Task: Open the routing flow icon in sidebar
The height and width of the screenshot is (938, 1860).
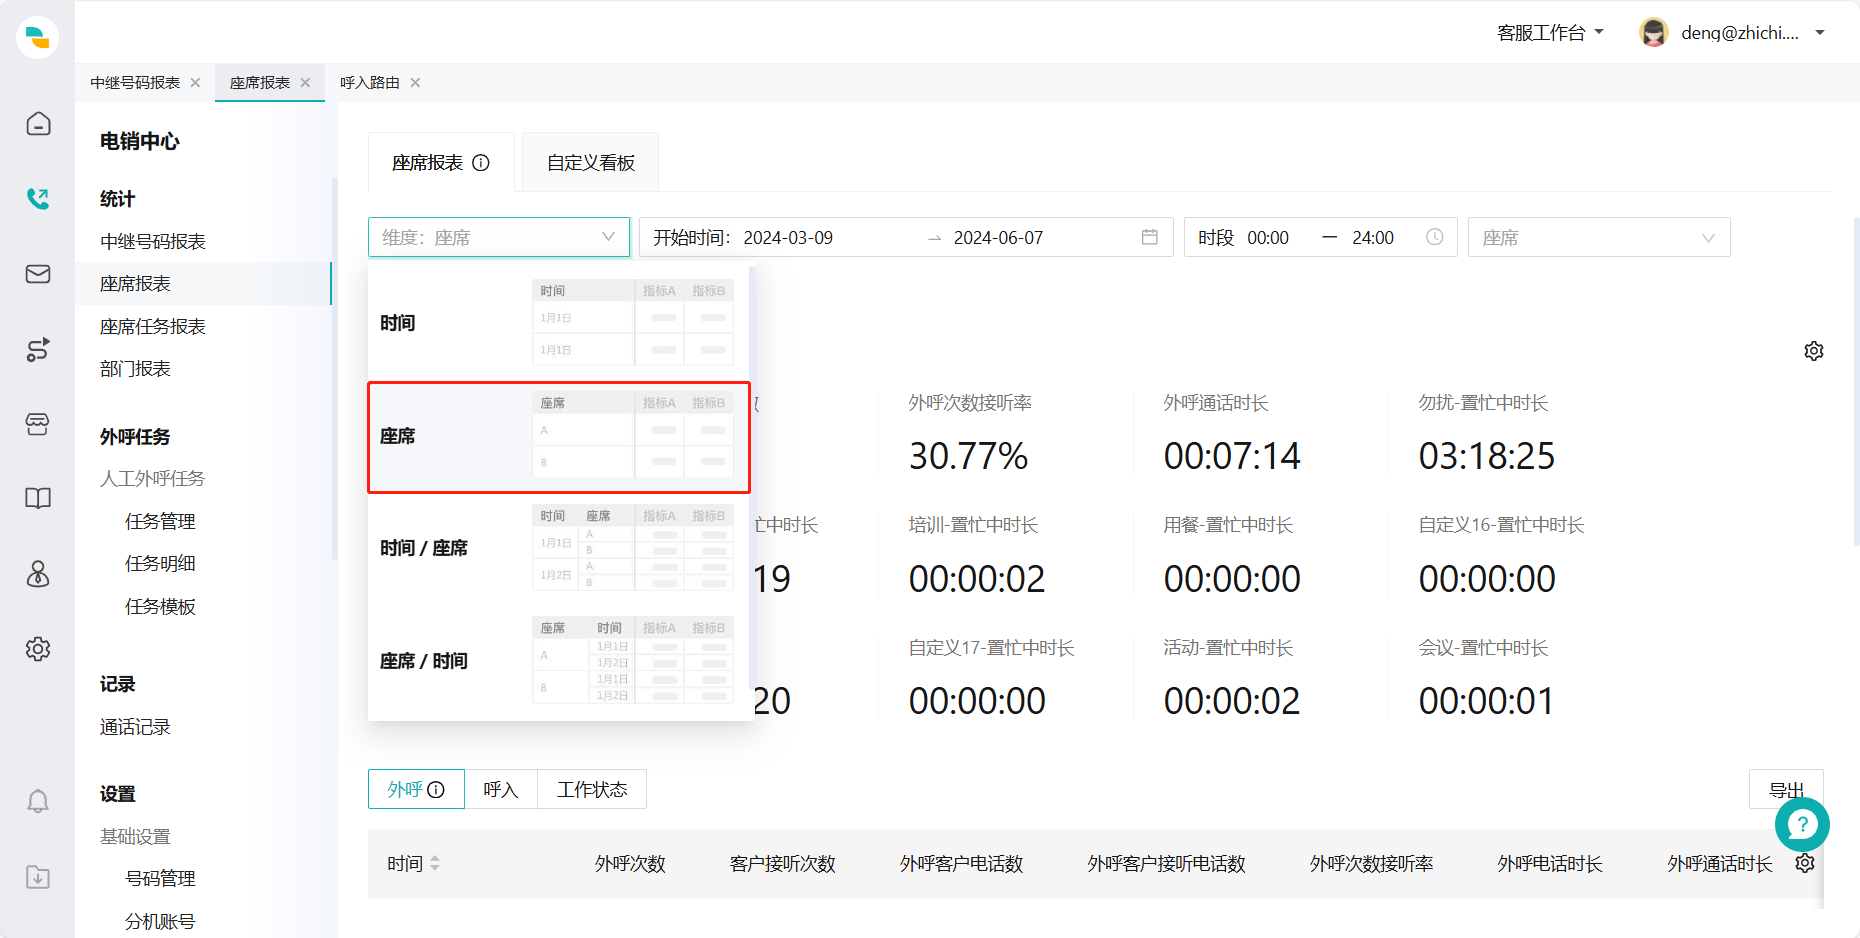Action: coord(38,349)
